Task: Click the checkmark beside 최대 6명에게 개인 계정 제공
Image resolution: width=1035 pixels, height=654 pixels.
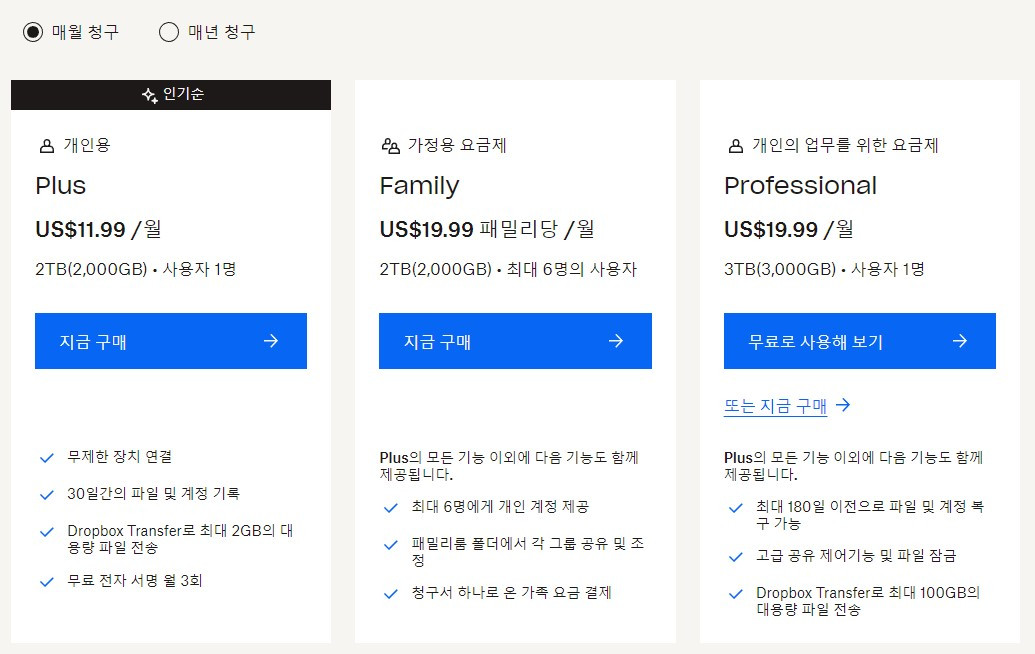Action: pyautogui.click(x=391, y=508)
